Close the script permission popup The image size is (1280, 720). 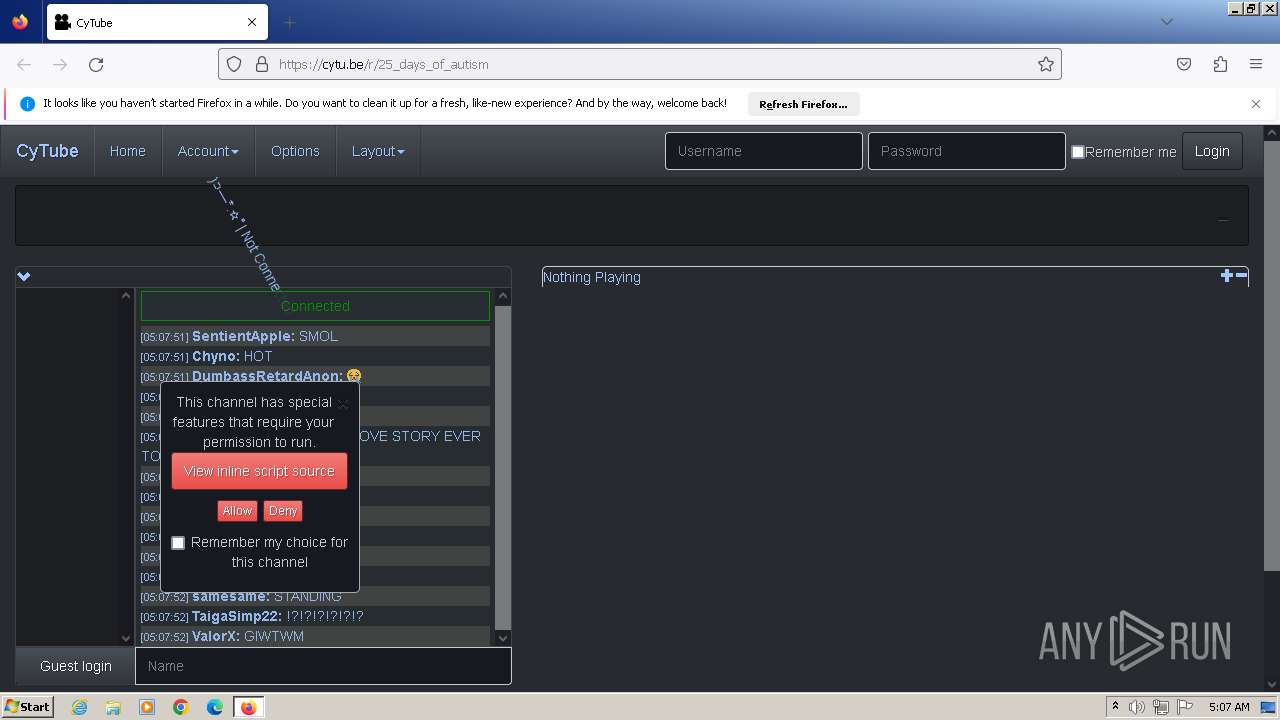[343, 404]
